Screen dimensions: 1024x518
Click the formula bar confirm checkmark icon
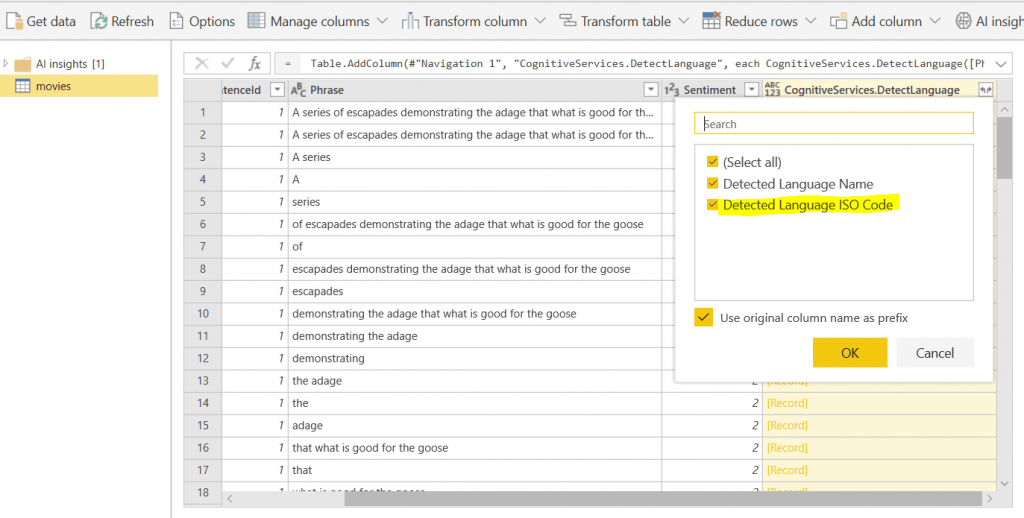pos(228,63)
